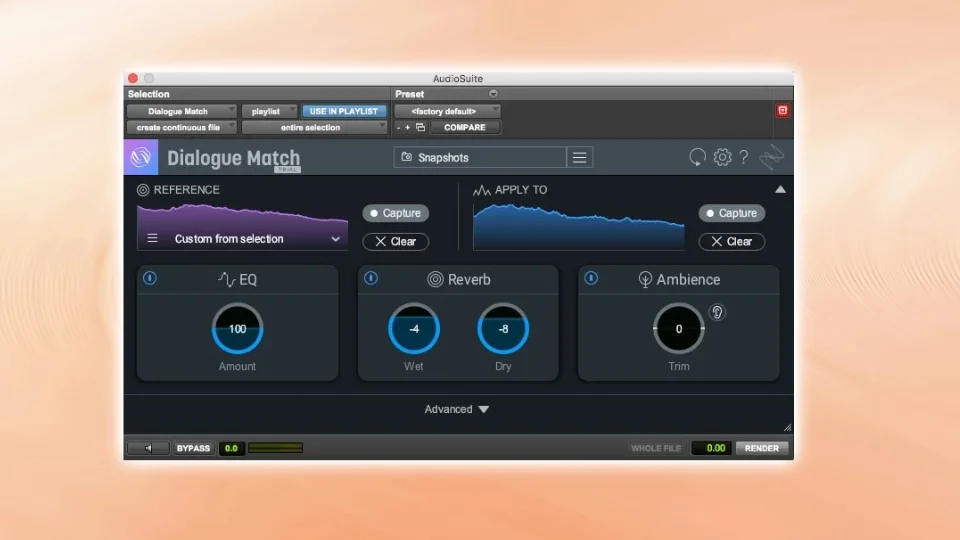Close the AudioSuite window

[x=133, y=78]
